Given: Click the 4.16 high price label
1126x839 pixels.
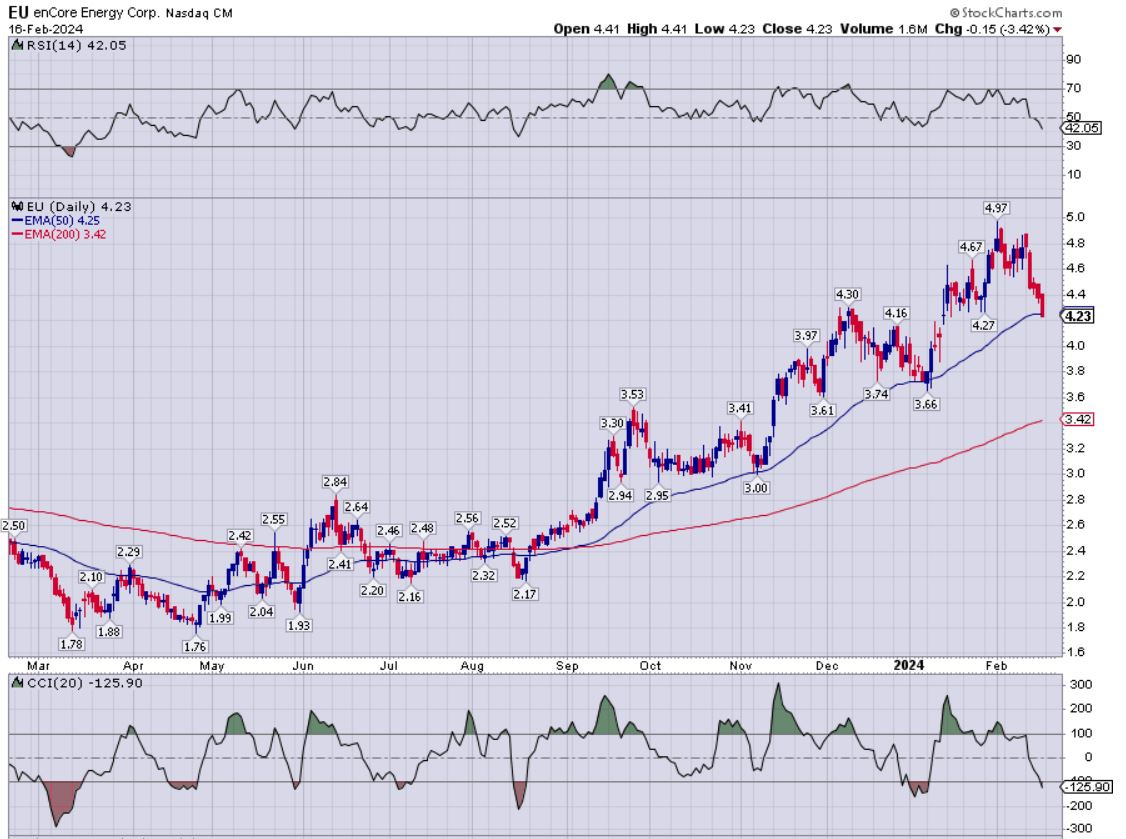Looking at the screenshot, I should [895, 313].
